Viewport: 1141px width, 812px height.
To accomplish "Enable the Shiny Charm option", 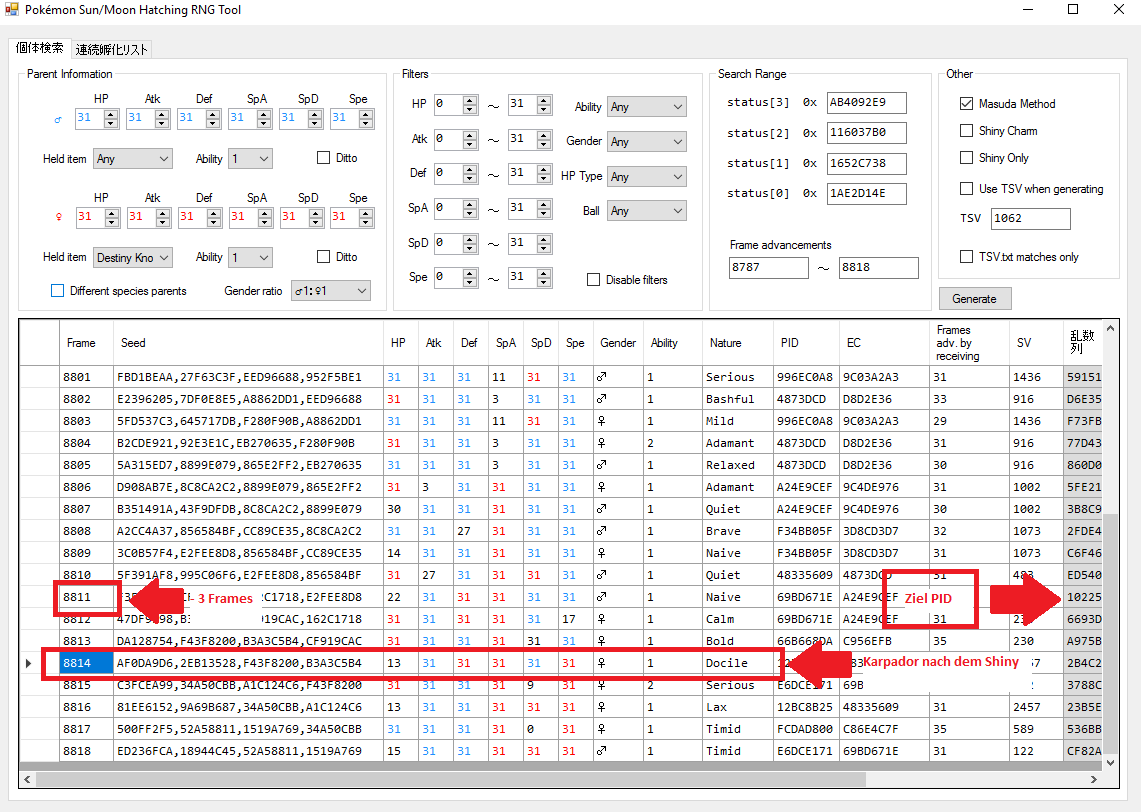I will point(966,131).
